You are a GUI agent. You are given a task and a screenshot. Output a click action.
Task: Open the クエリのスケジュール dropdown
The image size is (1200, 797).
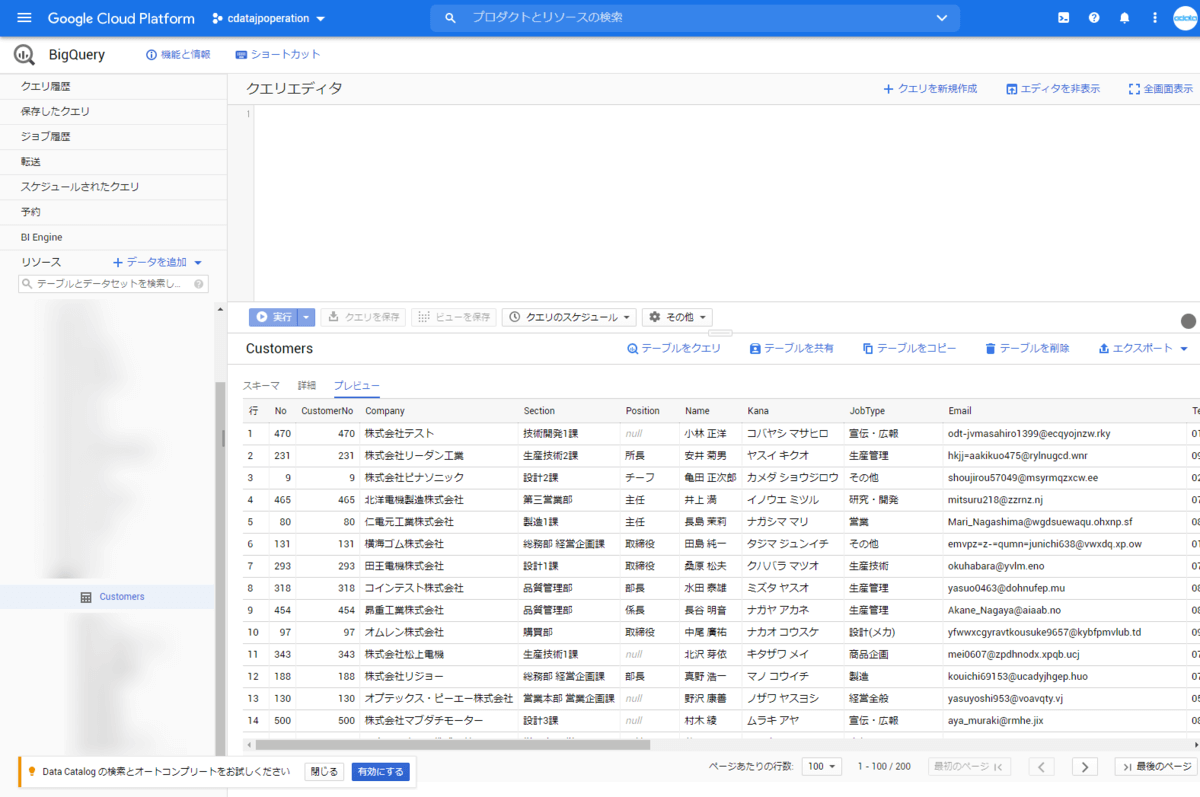point(569,317)
